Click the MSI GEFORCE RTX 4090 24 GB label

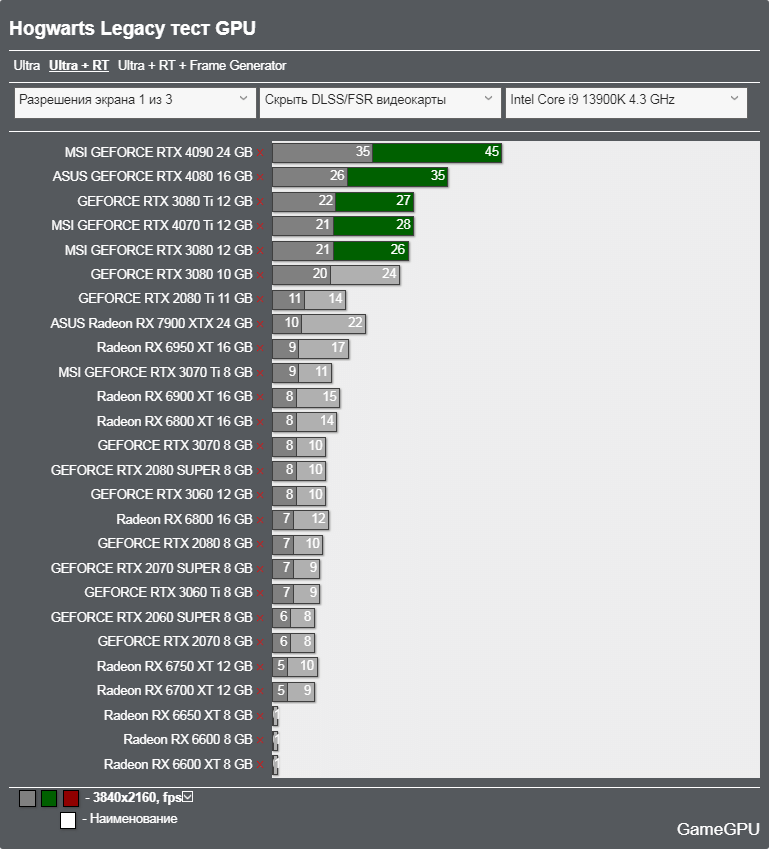(158, 153)
